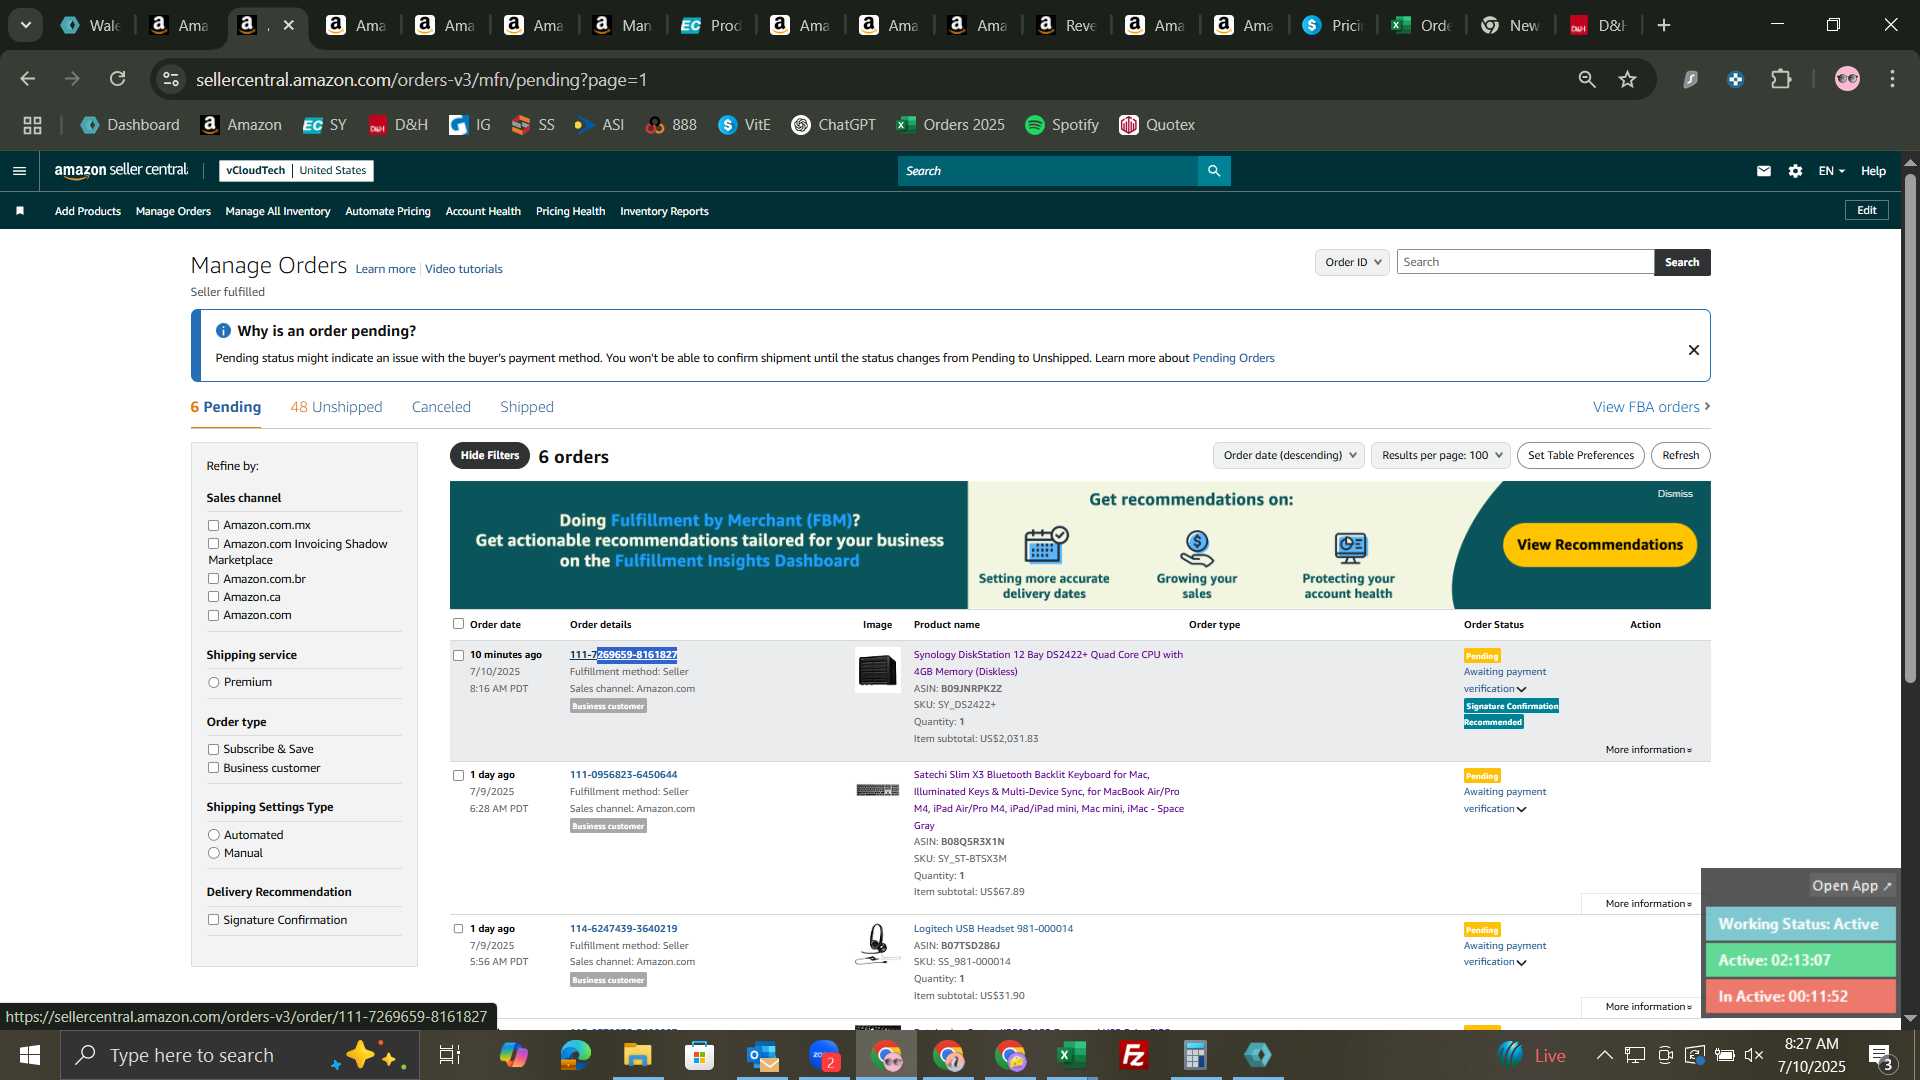This screenshot has height=1080, width=1920.
Task: Open Excel from the taskbar
Action: tap(1072, 1055)
